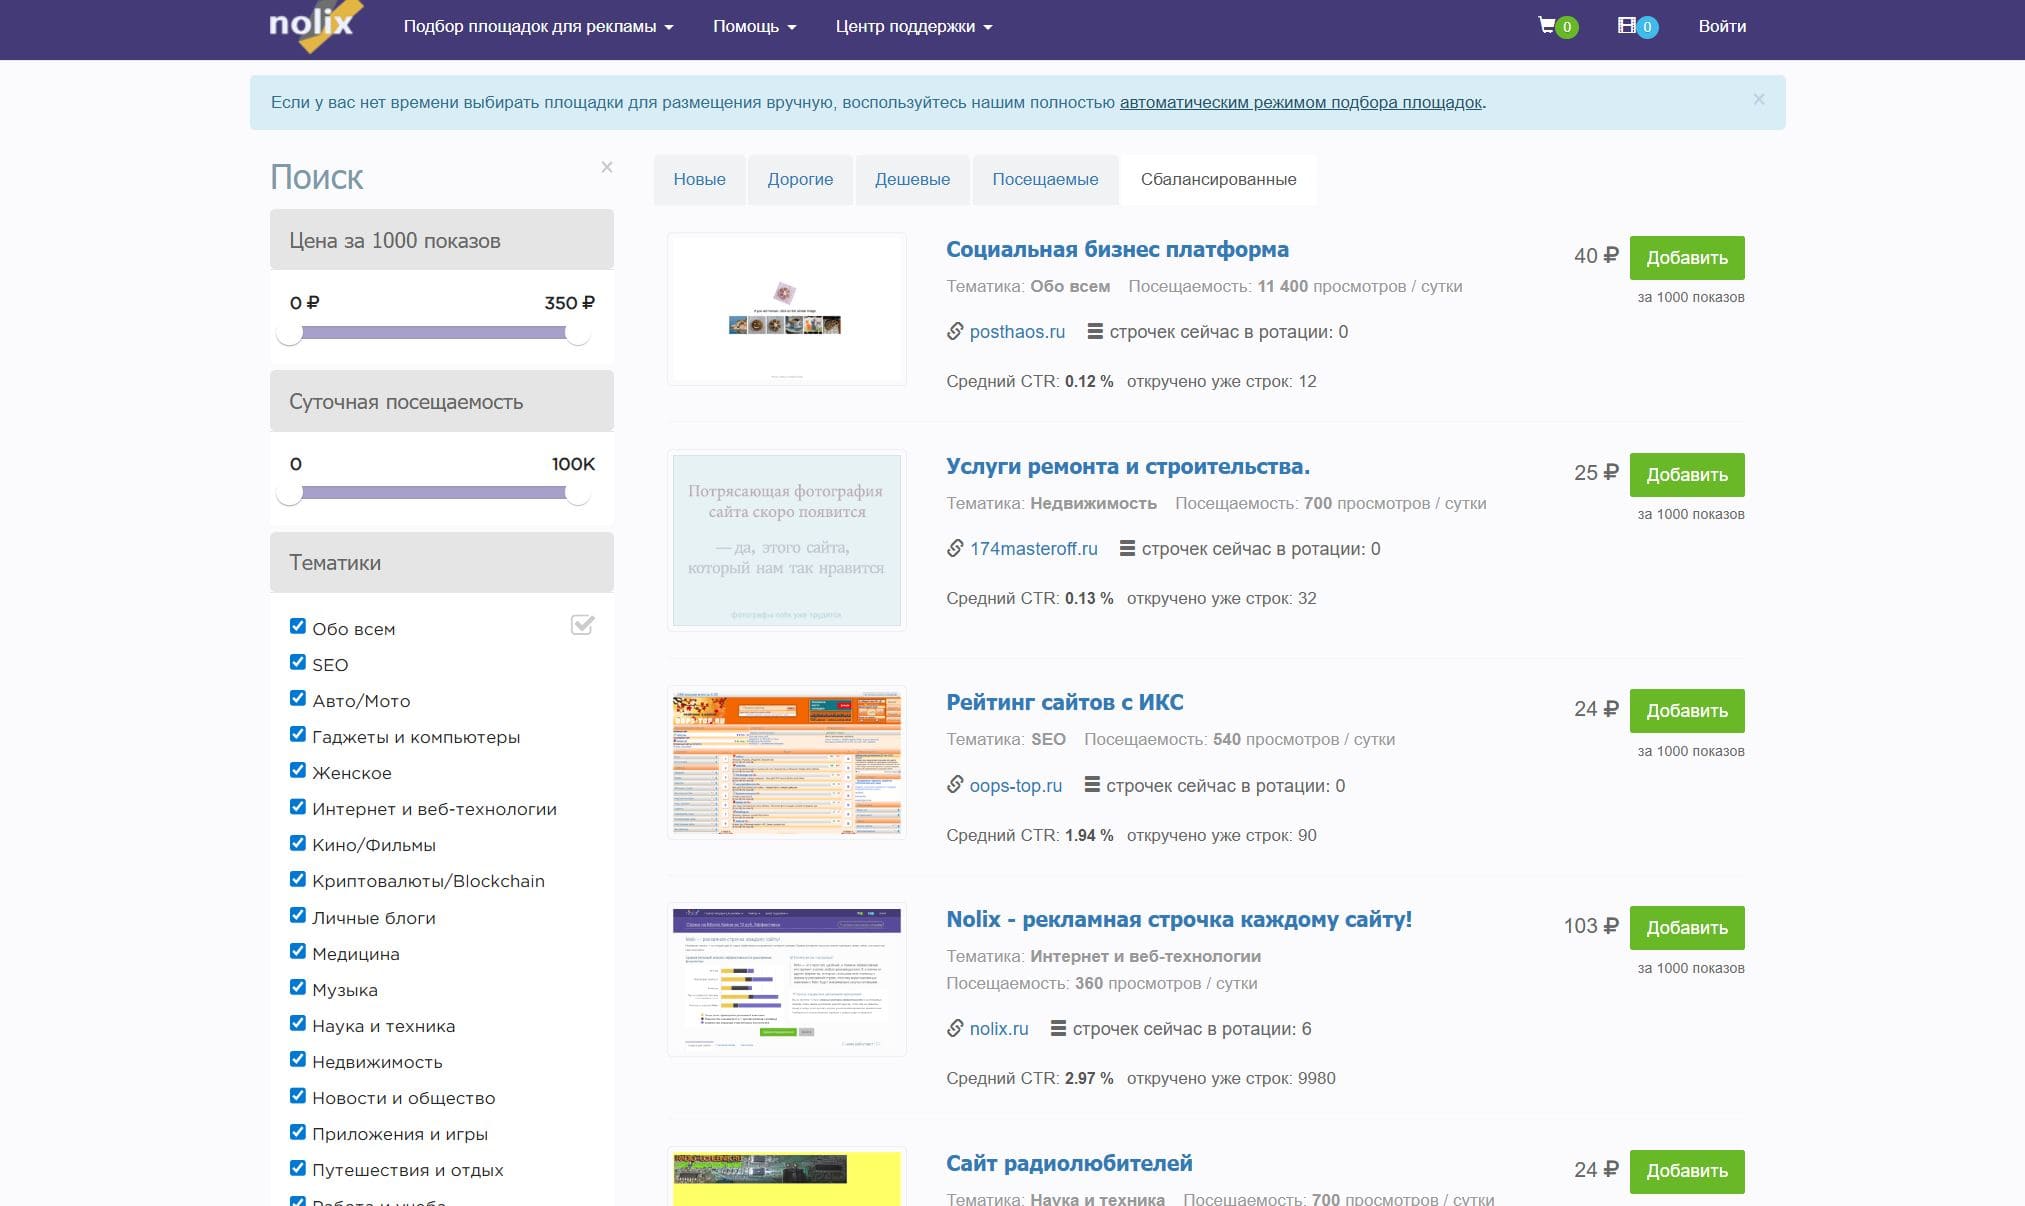This screenshot has width=2025, height=1206.
Task: Add Рейтинг сайтов с ИКС listing
Action: click(1686, 711)
